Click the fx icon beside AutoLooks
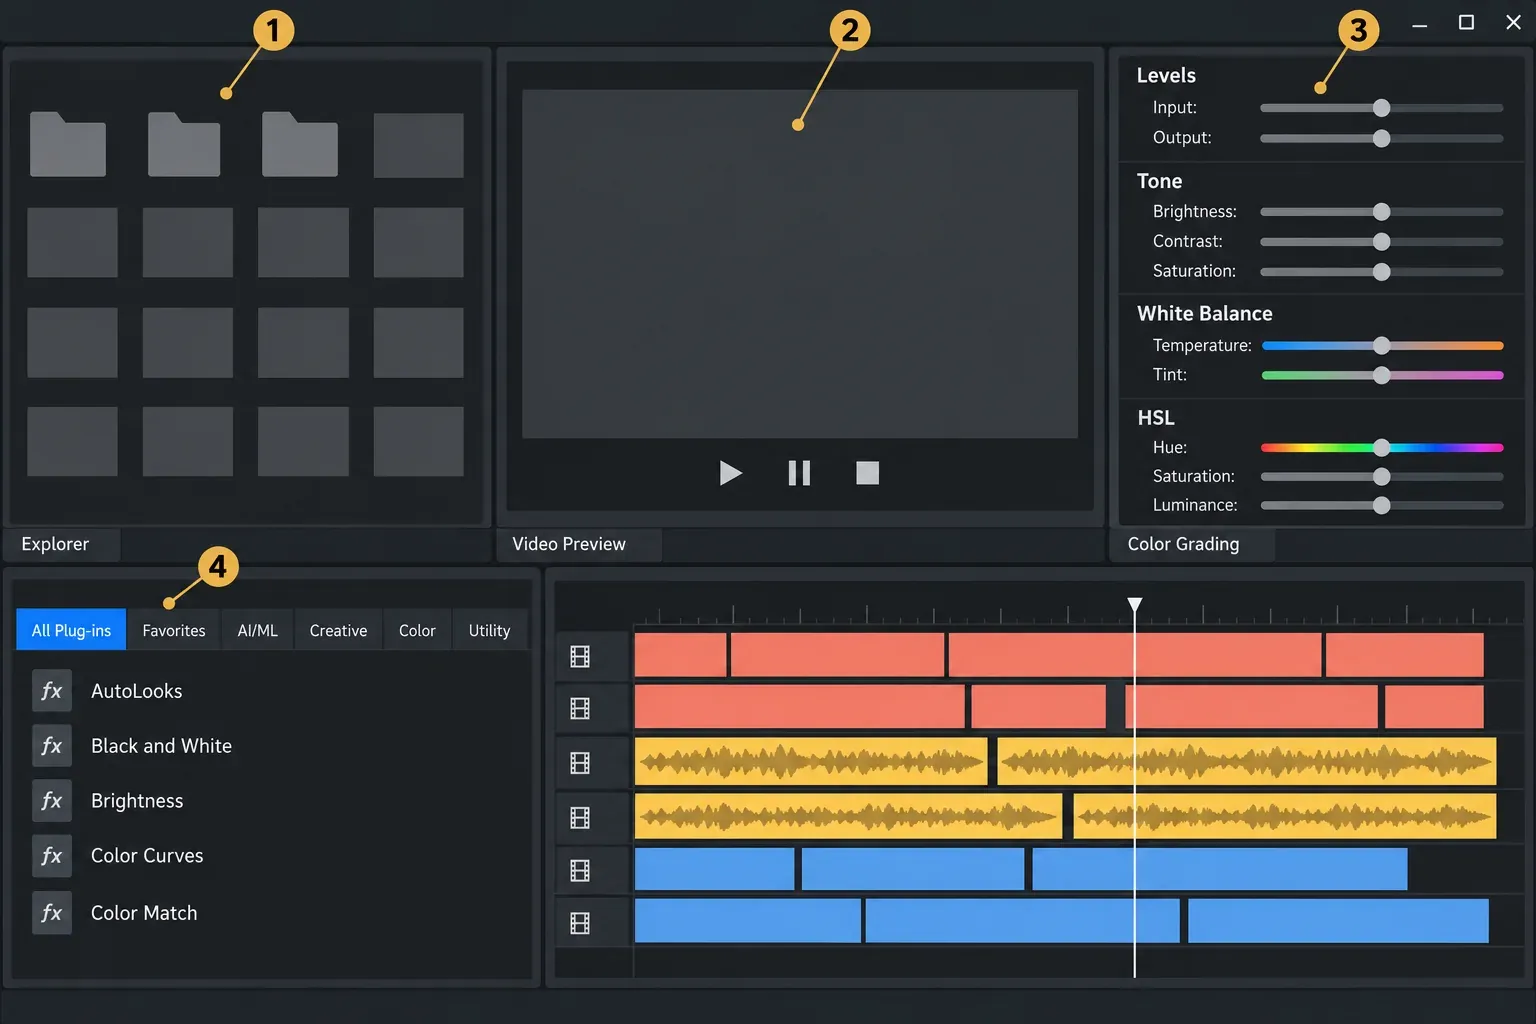Viewport: 1536px width, 1024px height. (52, 691)
